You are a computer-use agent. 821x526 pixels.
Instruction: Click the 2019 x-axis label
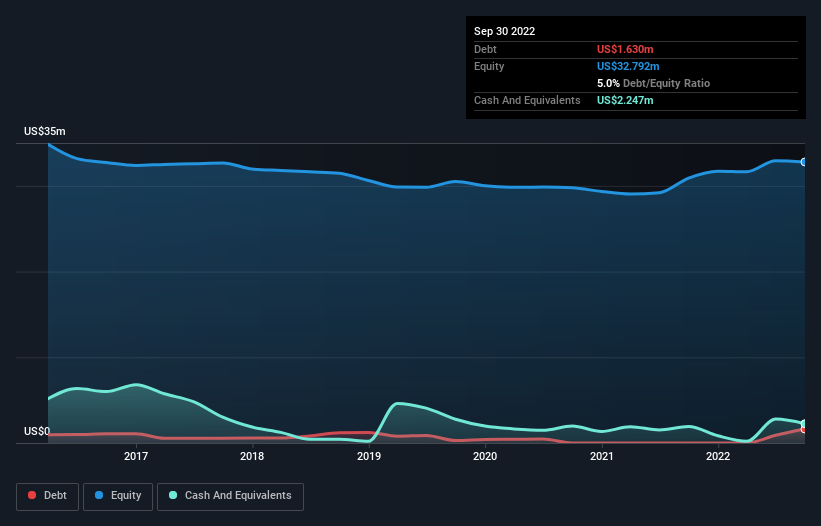(369, 456)
